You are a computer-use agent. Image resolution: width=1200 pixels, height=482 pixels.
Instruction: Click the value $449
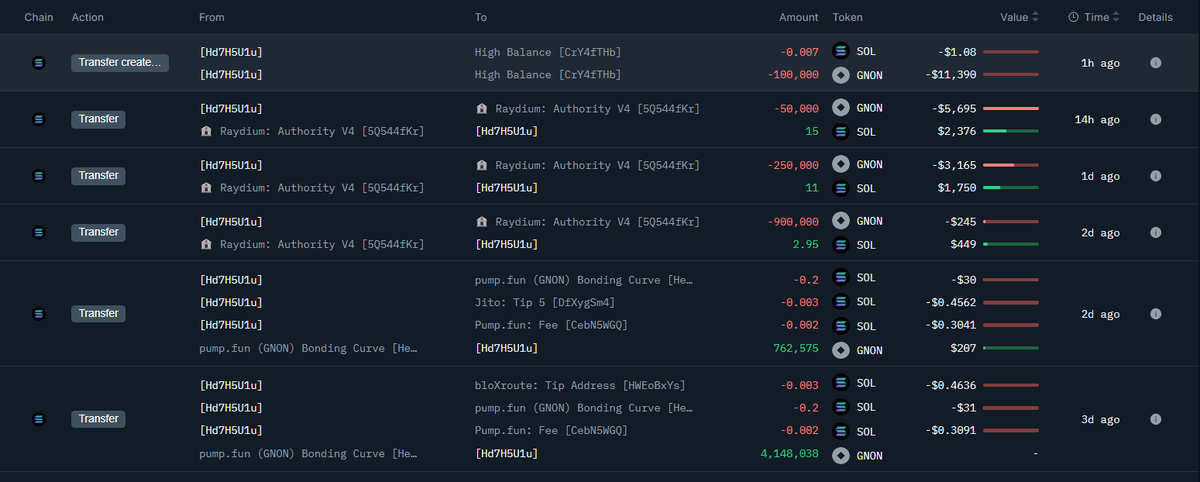[x=963, y=244]
